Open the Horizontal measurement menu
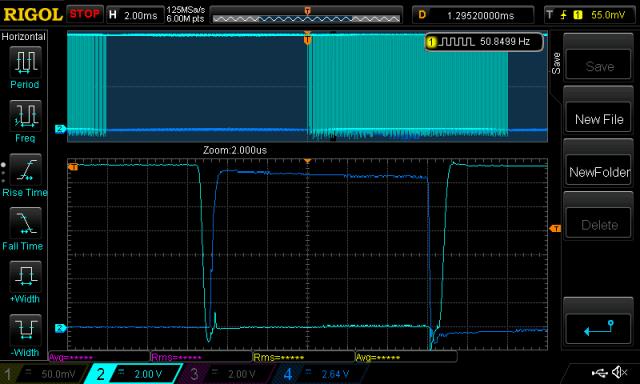640x384 pixels. [x=24, y=37]
